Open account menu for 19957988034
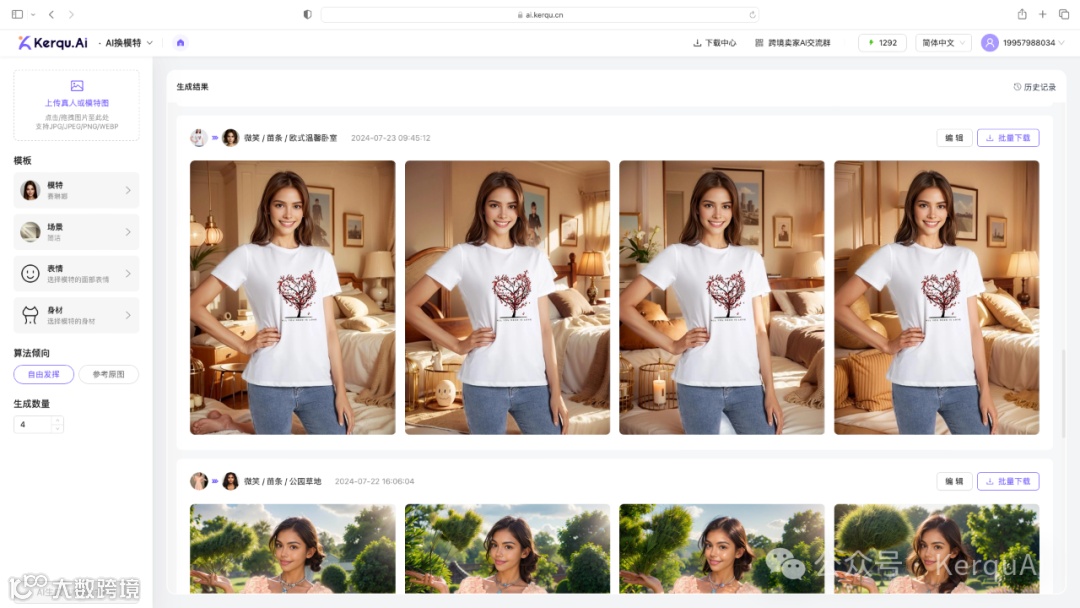 tap(1033, 43)
